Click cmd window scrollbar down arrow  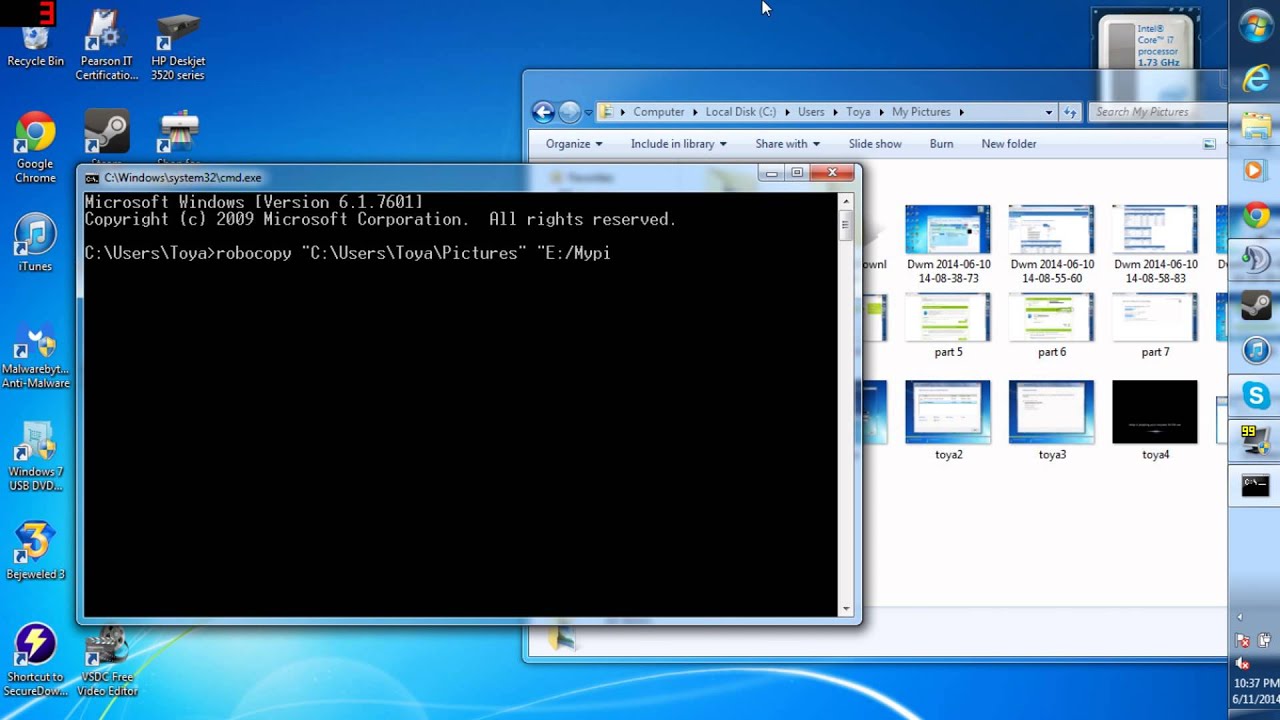click(x=846, y=608)
